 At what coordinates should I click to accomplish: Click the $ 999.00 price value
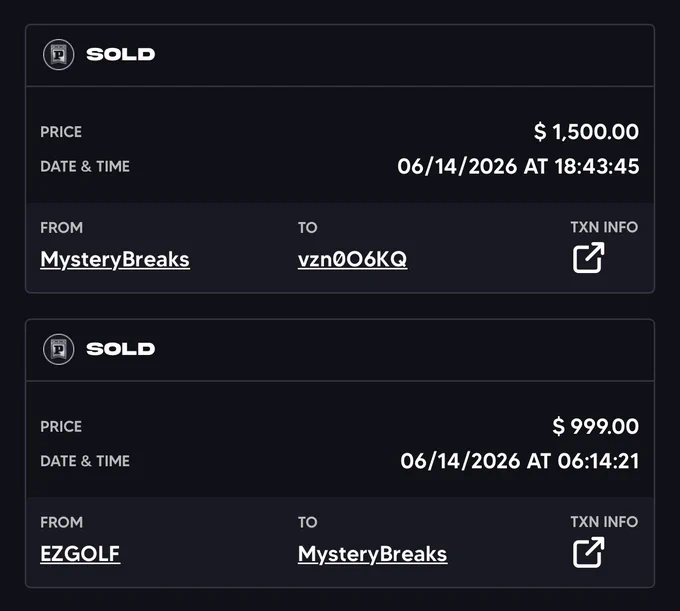click(595, 426)
